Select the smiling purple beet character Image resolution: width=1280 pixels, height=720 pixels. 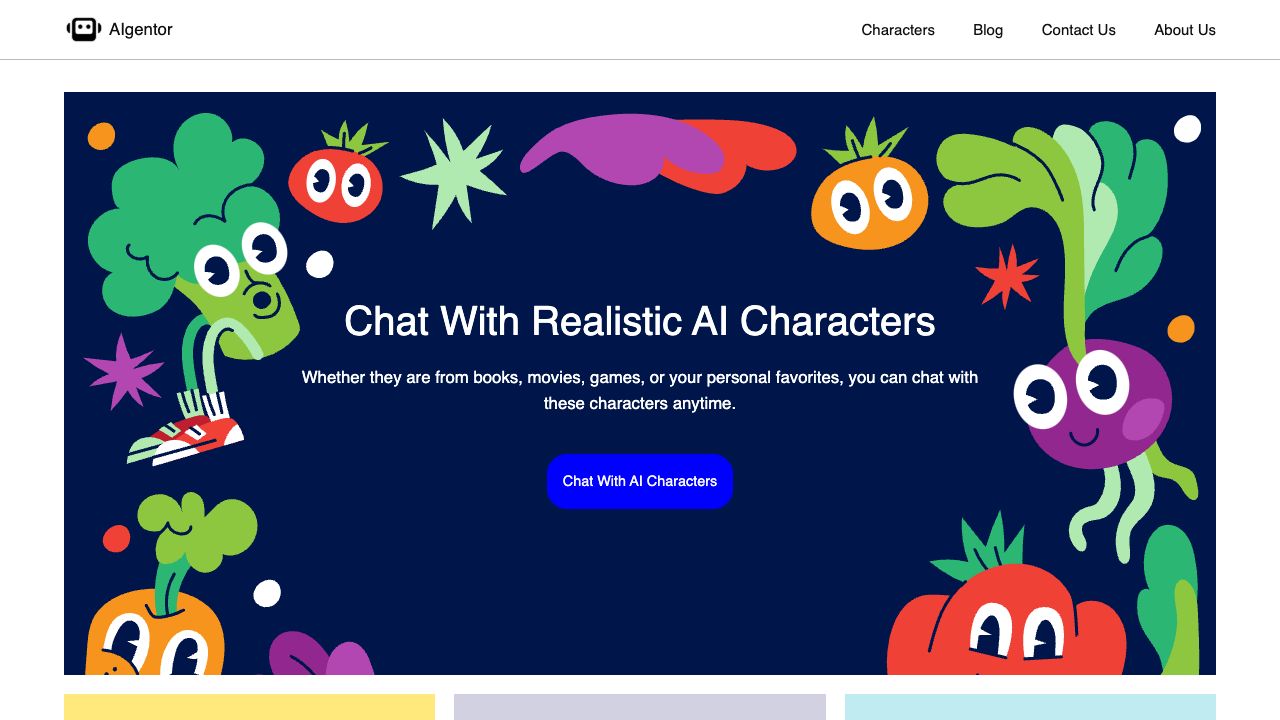click(x=1095, y=405)
